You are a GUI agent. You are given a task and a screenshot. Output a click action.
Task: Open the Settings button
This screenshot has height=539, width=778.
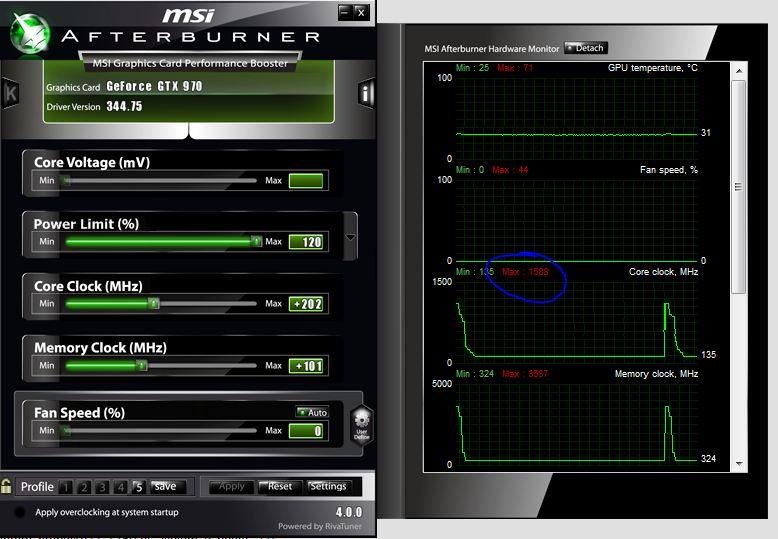pyautogui.click(x=328, y=487)
